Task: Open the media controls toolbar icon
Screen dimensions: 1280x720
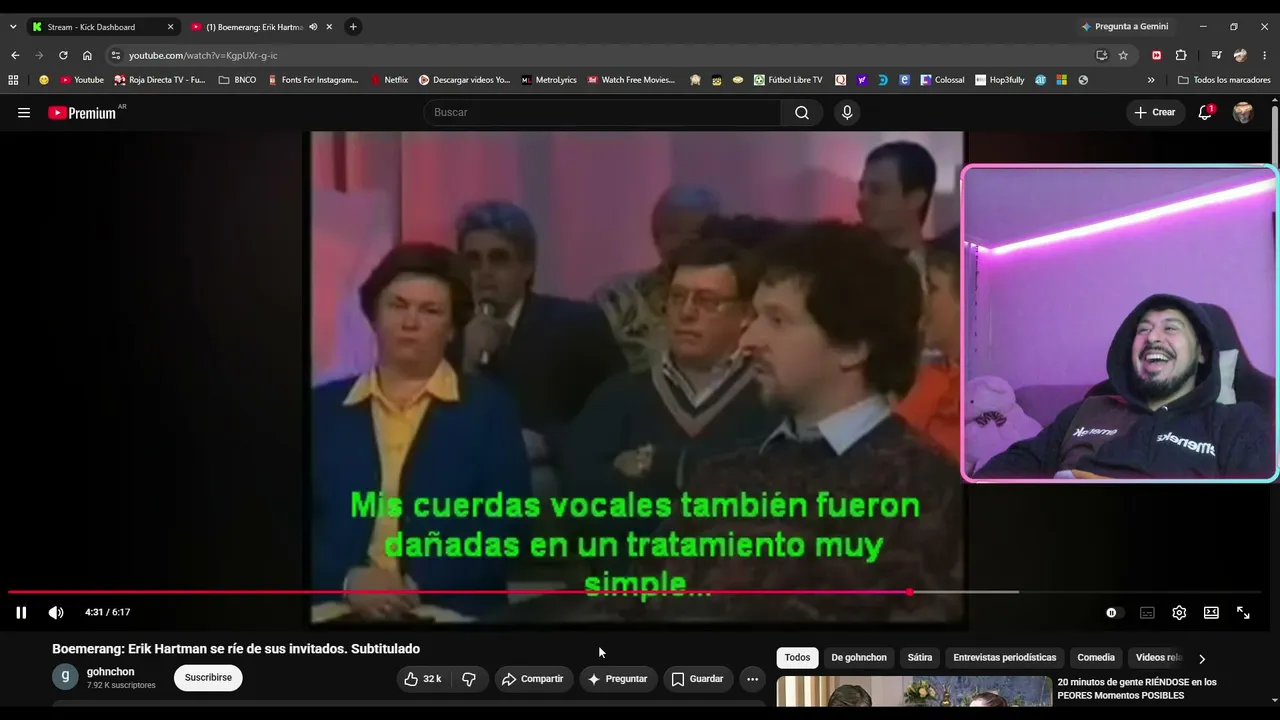Action: [1216, 55]
